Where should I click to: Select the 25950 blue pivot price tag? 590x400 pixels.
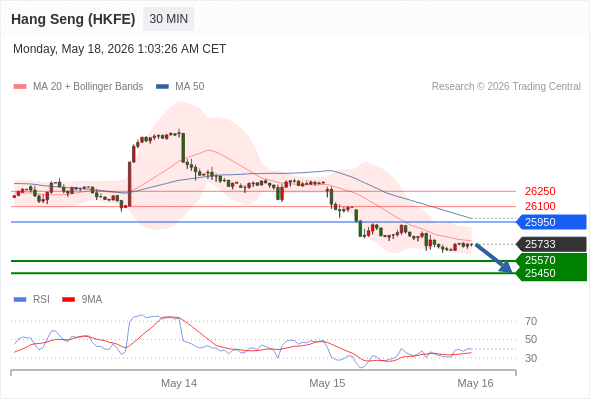tap(552, 222)
